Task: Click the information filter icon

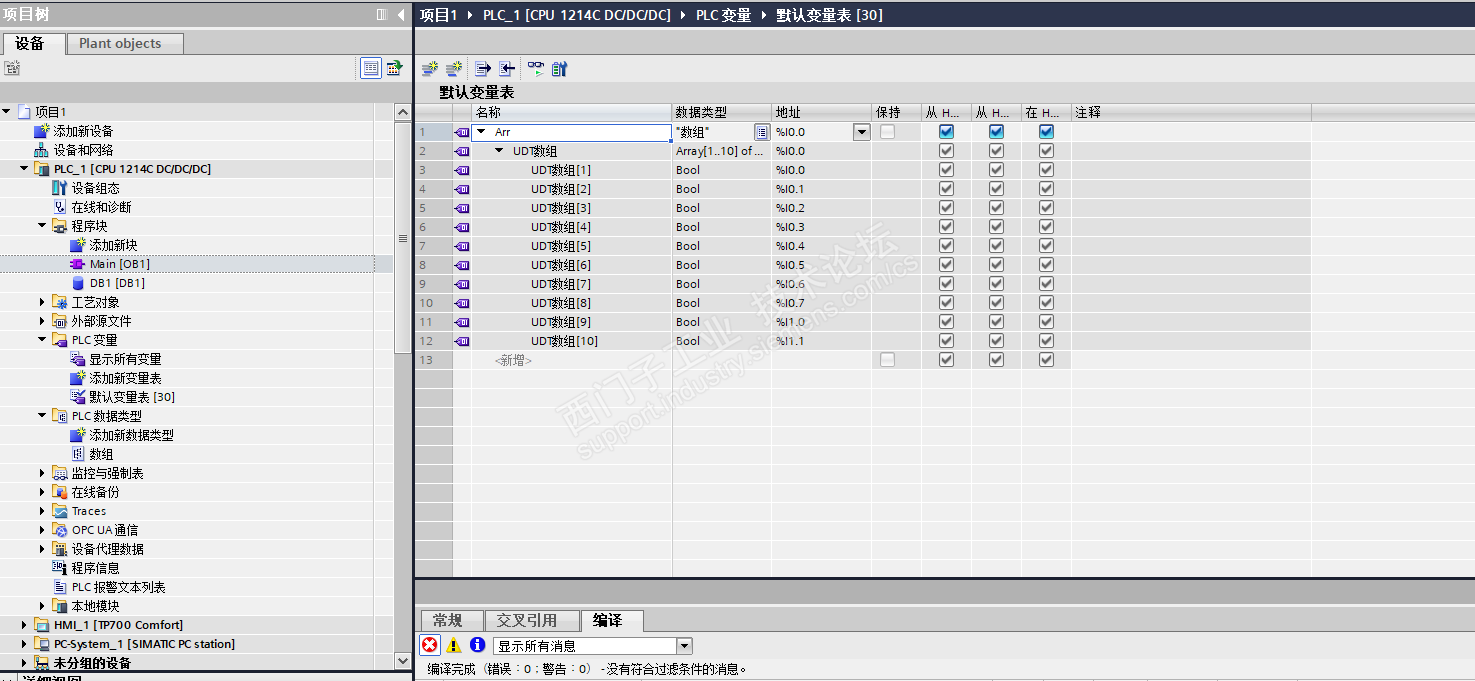Action: point(477,645)
